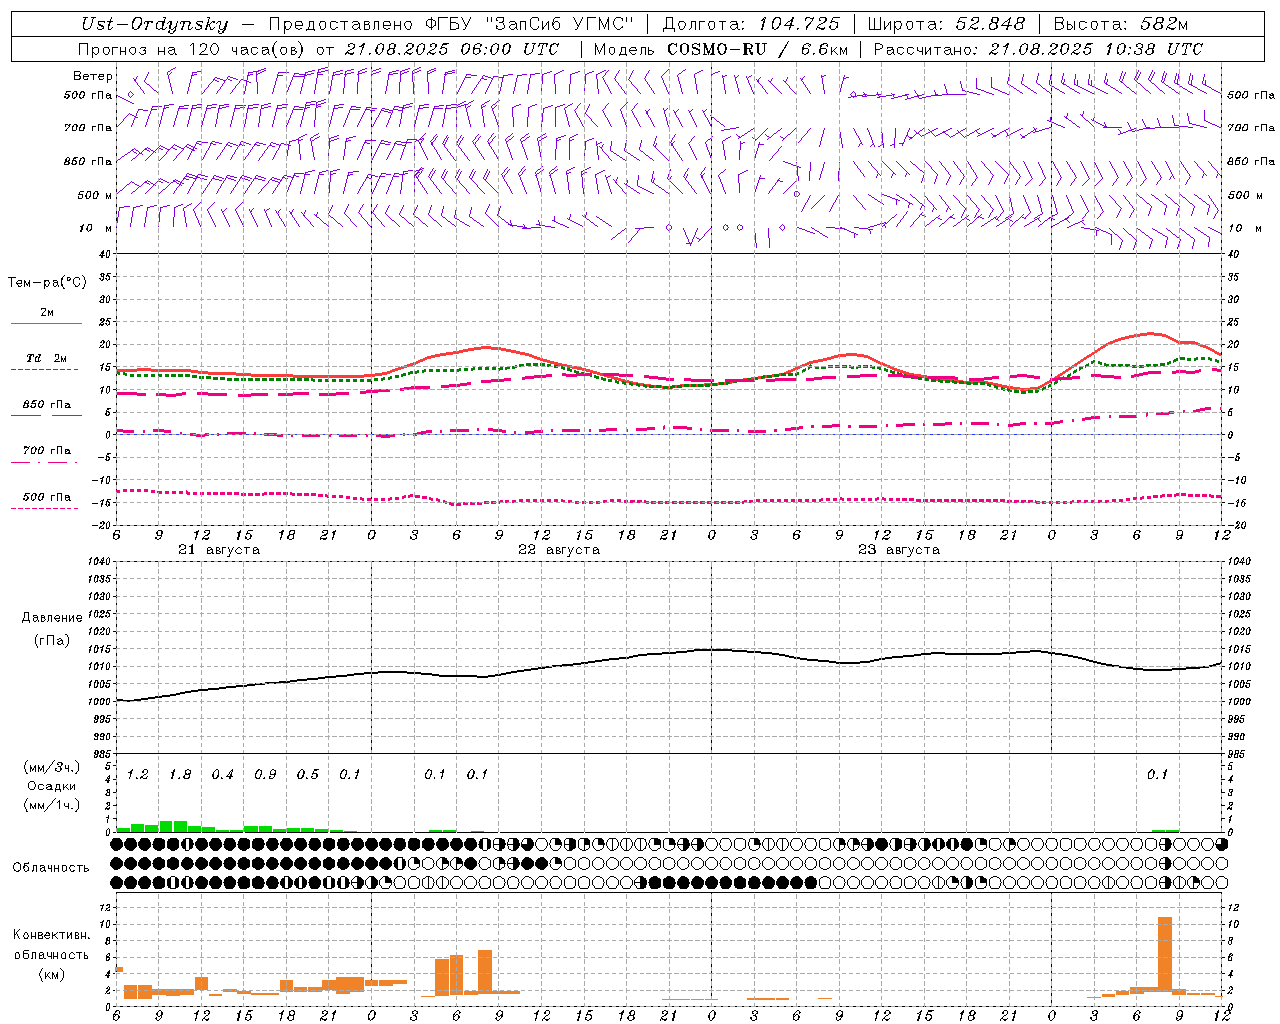The image size is (1280, 1024).
Task: Click the (км) unit label
Action: [x=51, y=974]
